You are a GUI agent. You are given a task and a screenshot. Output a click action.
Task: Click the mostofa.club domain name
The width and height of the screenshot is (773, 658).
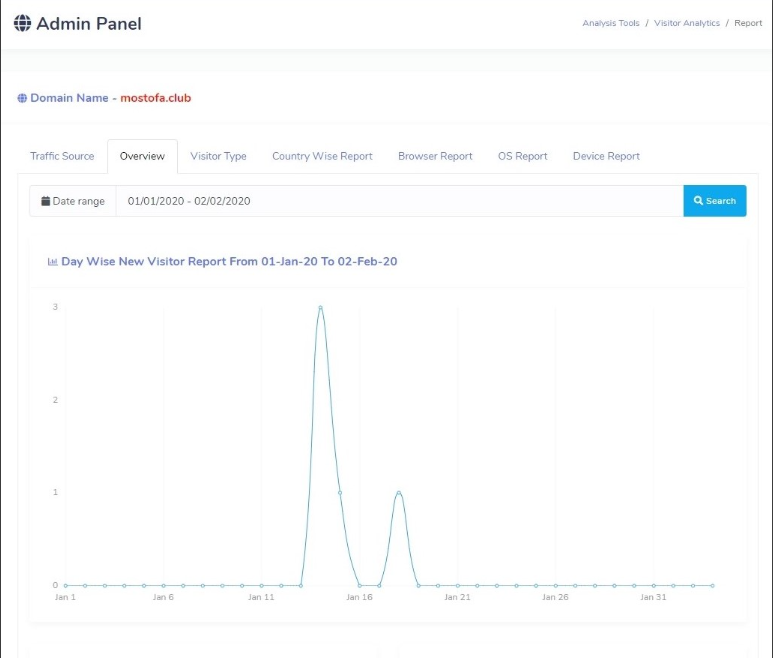[x=155, y=98]
